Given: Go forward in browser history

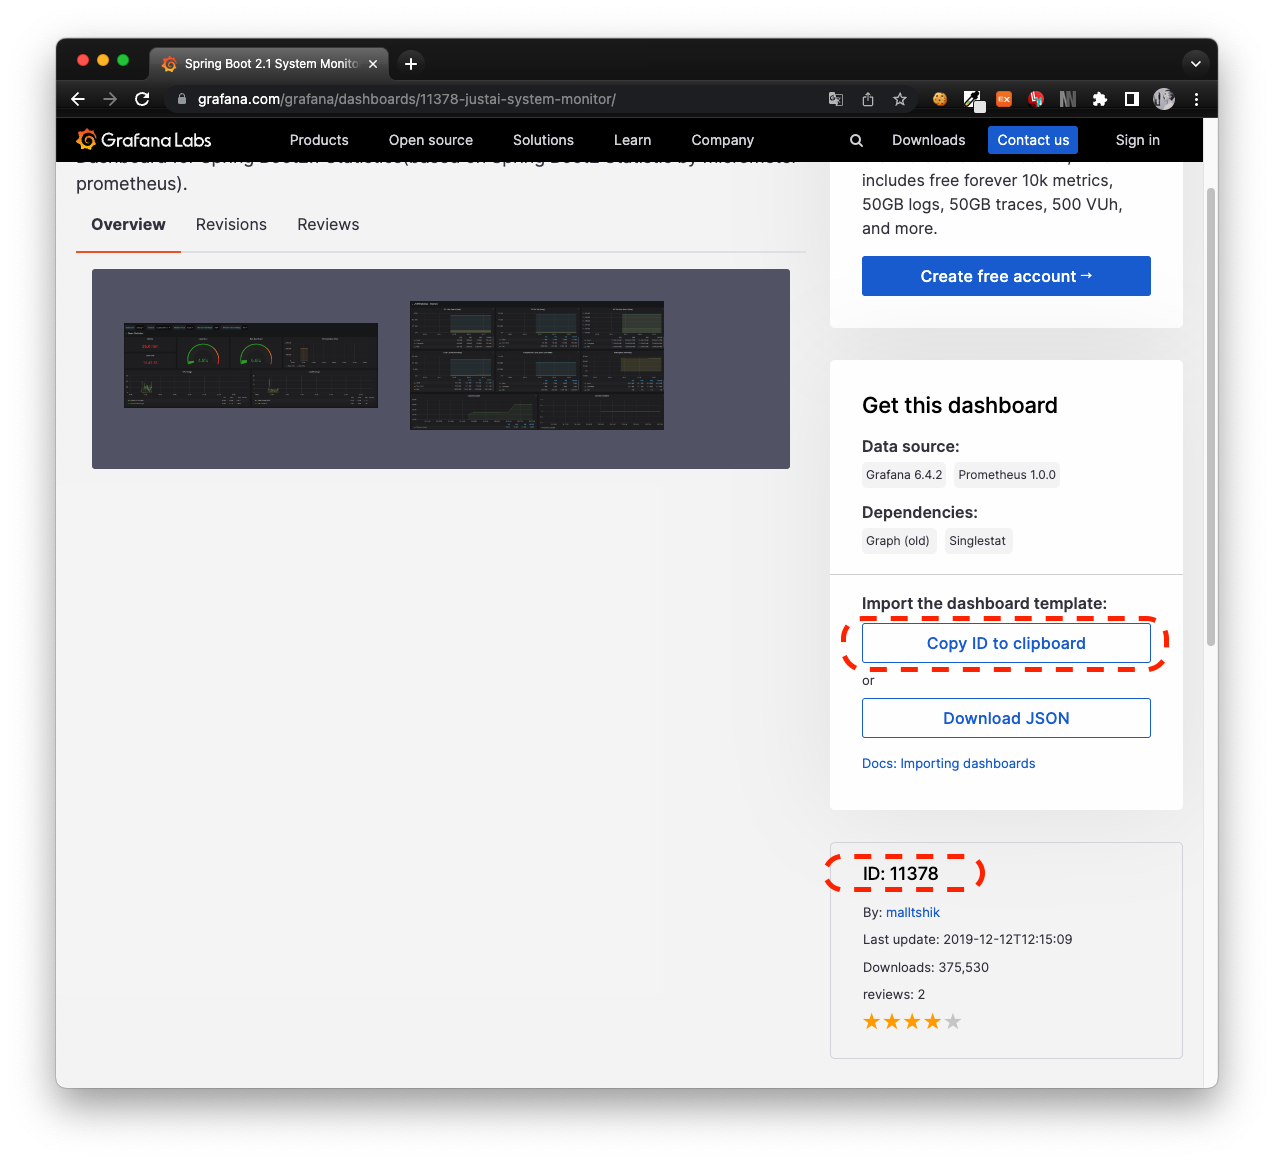Looking at the screenshot, I should 110,99.
